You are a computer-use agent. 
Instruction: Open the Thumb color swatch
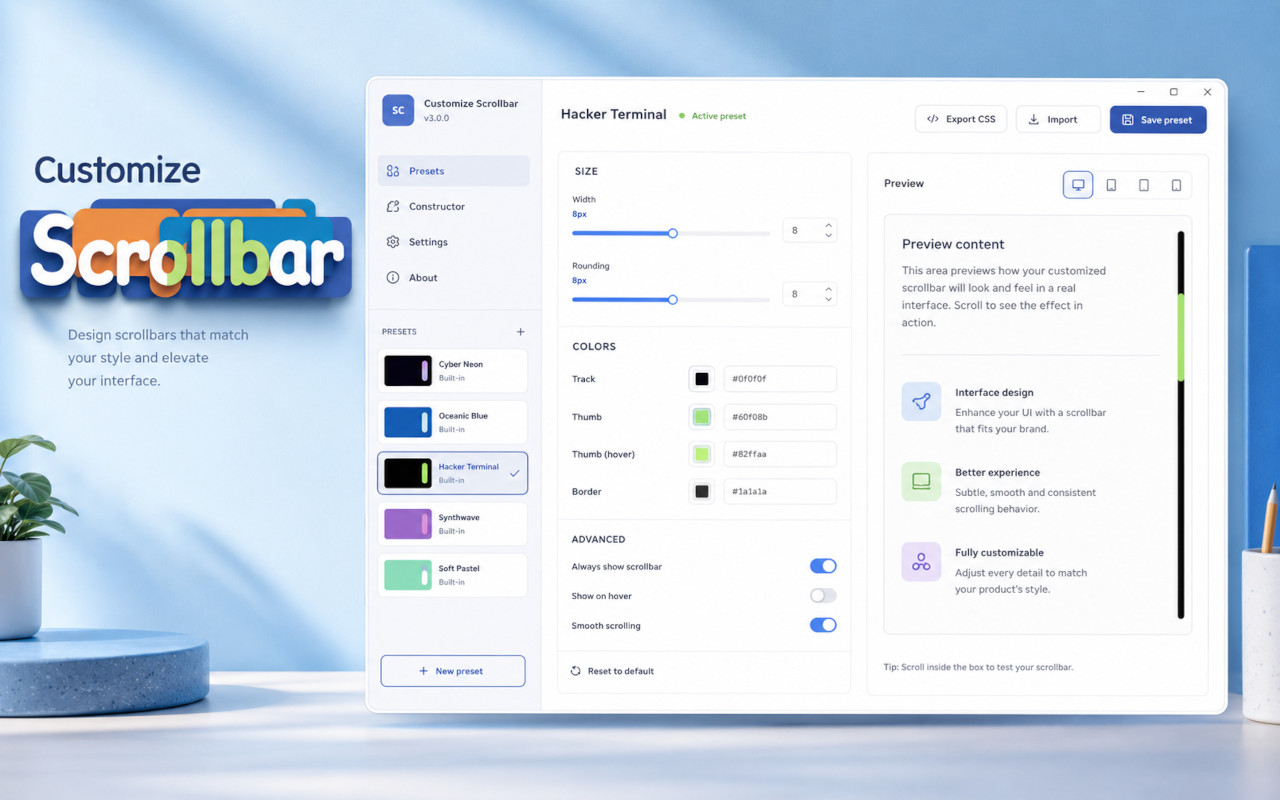pyautogui.click(x=702, y=417)
